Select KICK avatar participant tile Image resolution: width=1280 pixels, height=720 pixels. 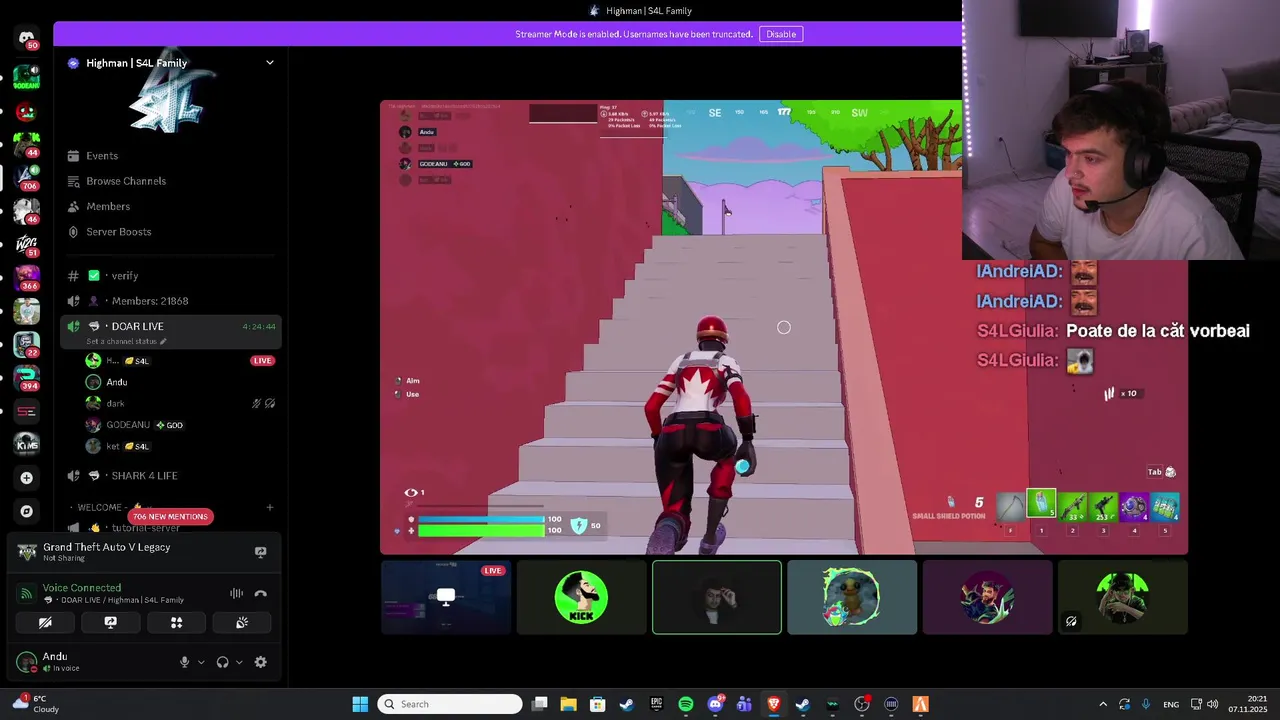(581, 597)
